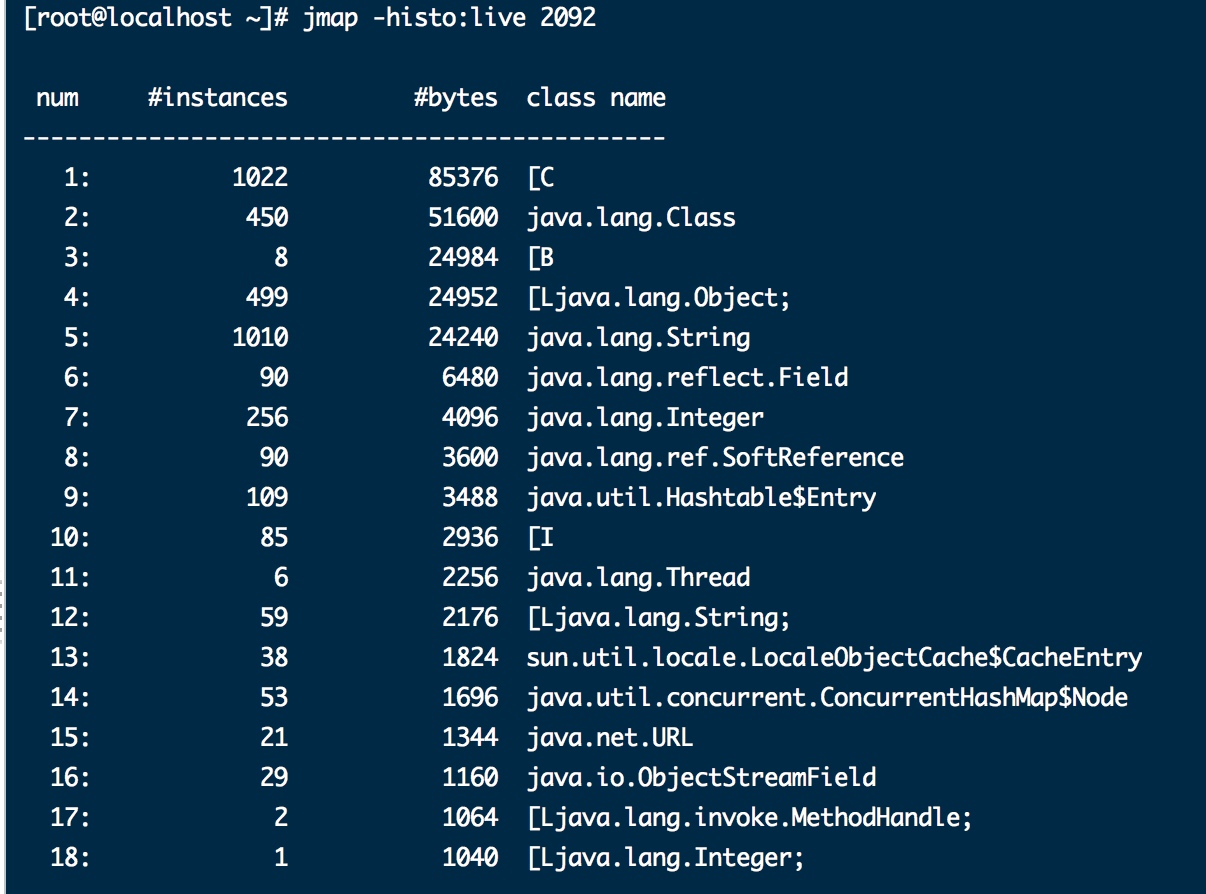Click the java.util.Hashtable$Entry class name
The image size is (1206, 894).
click(x=701, y=498)
